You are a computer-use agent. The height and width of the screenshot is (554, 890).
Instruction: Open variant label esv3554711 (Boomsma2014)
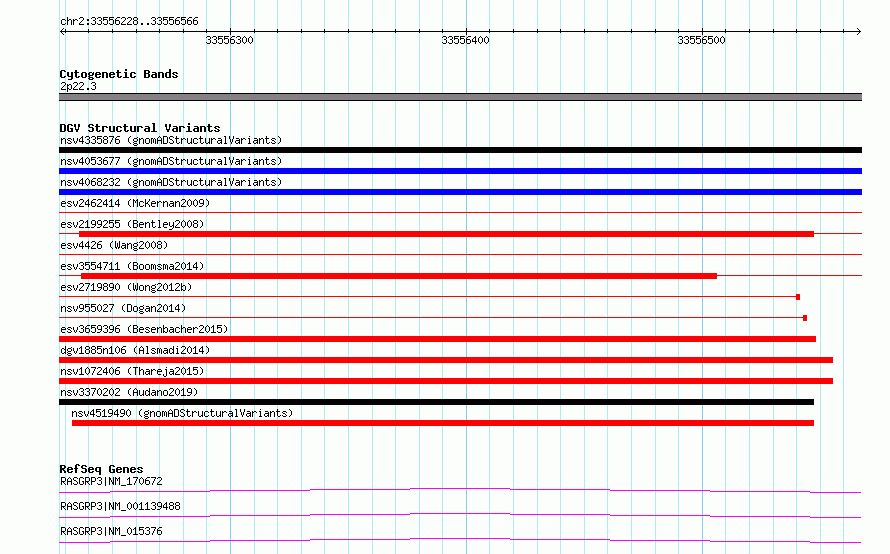tap(132, 266)
